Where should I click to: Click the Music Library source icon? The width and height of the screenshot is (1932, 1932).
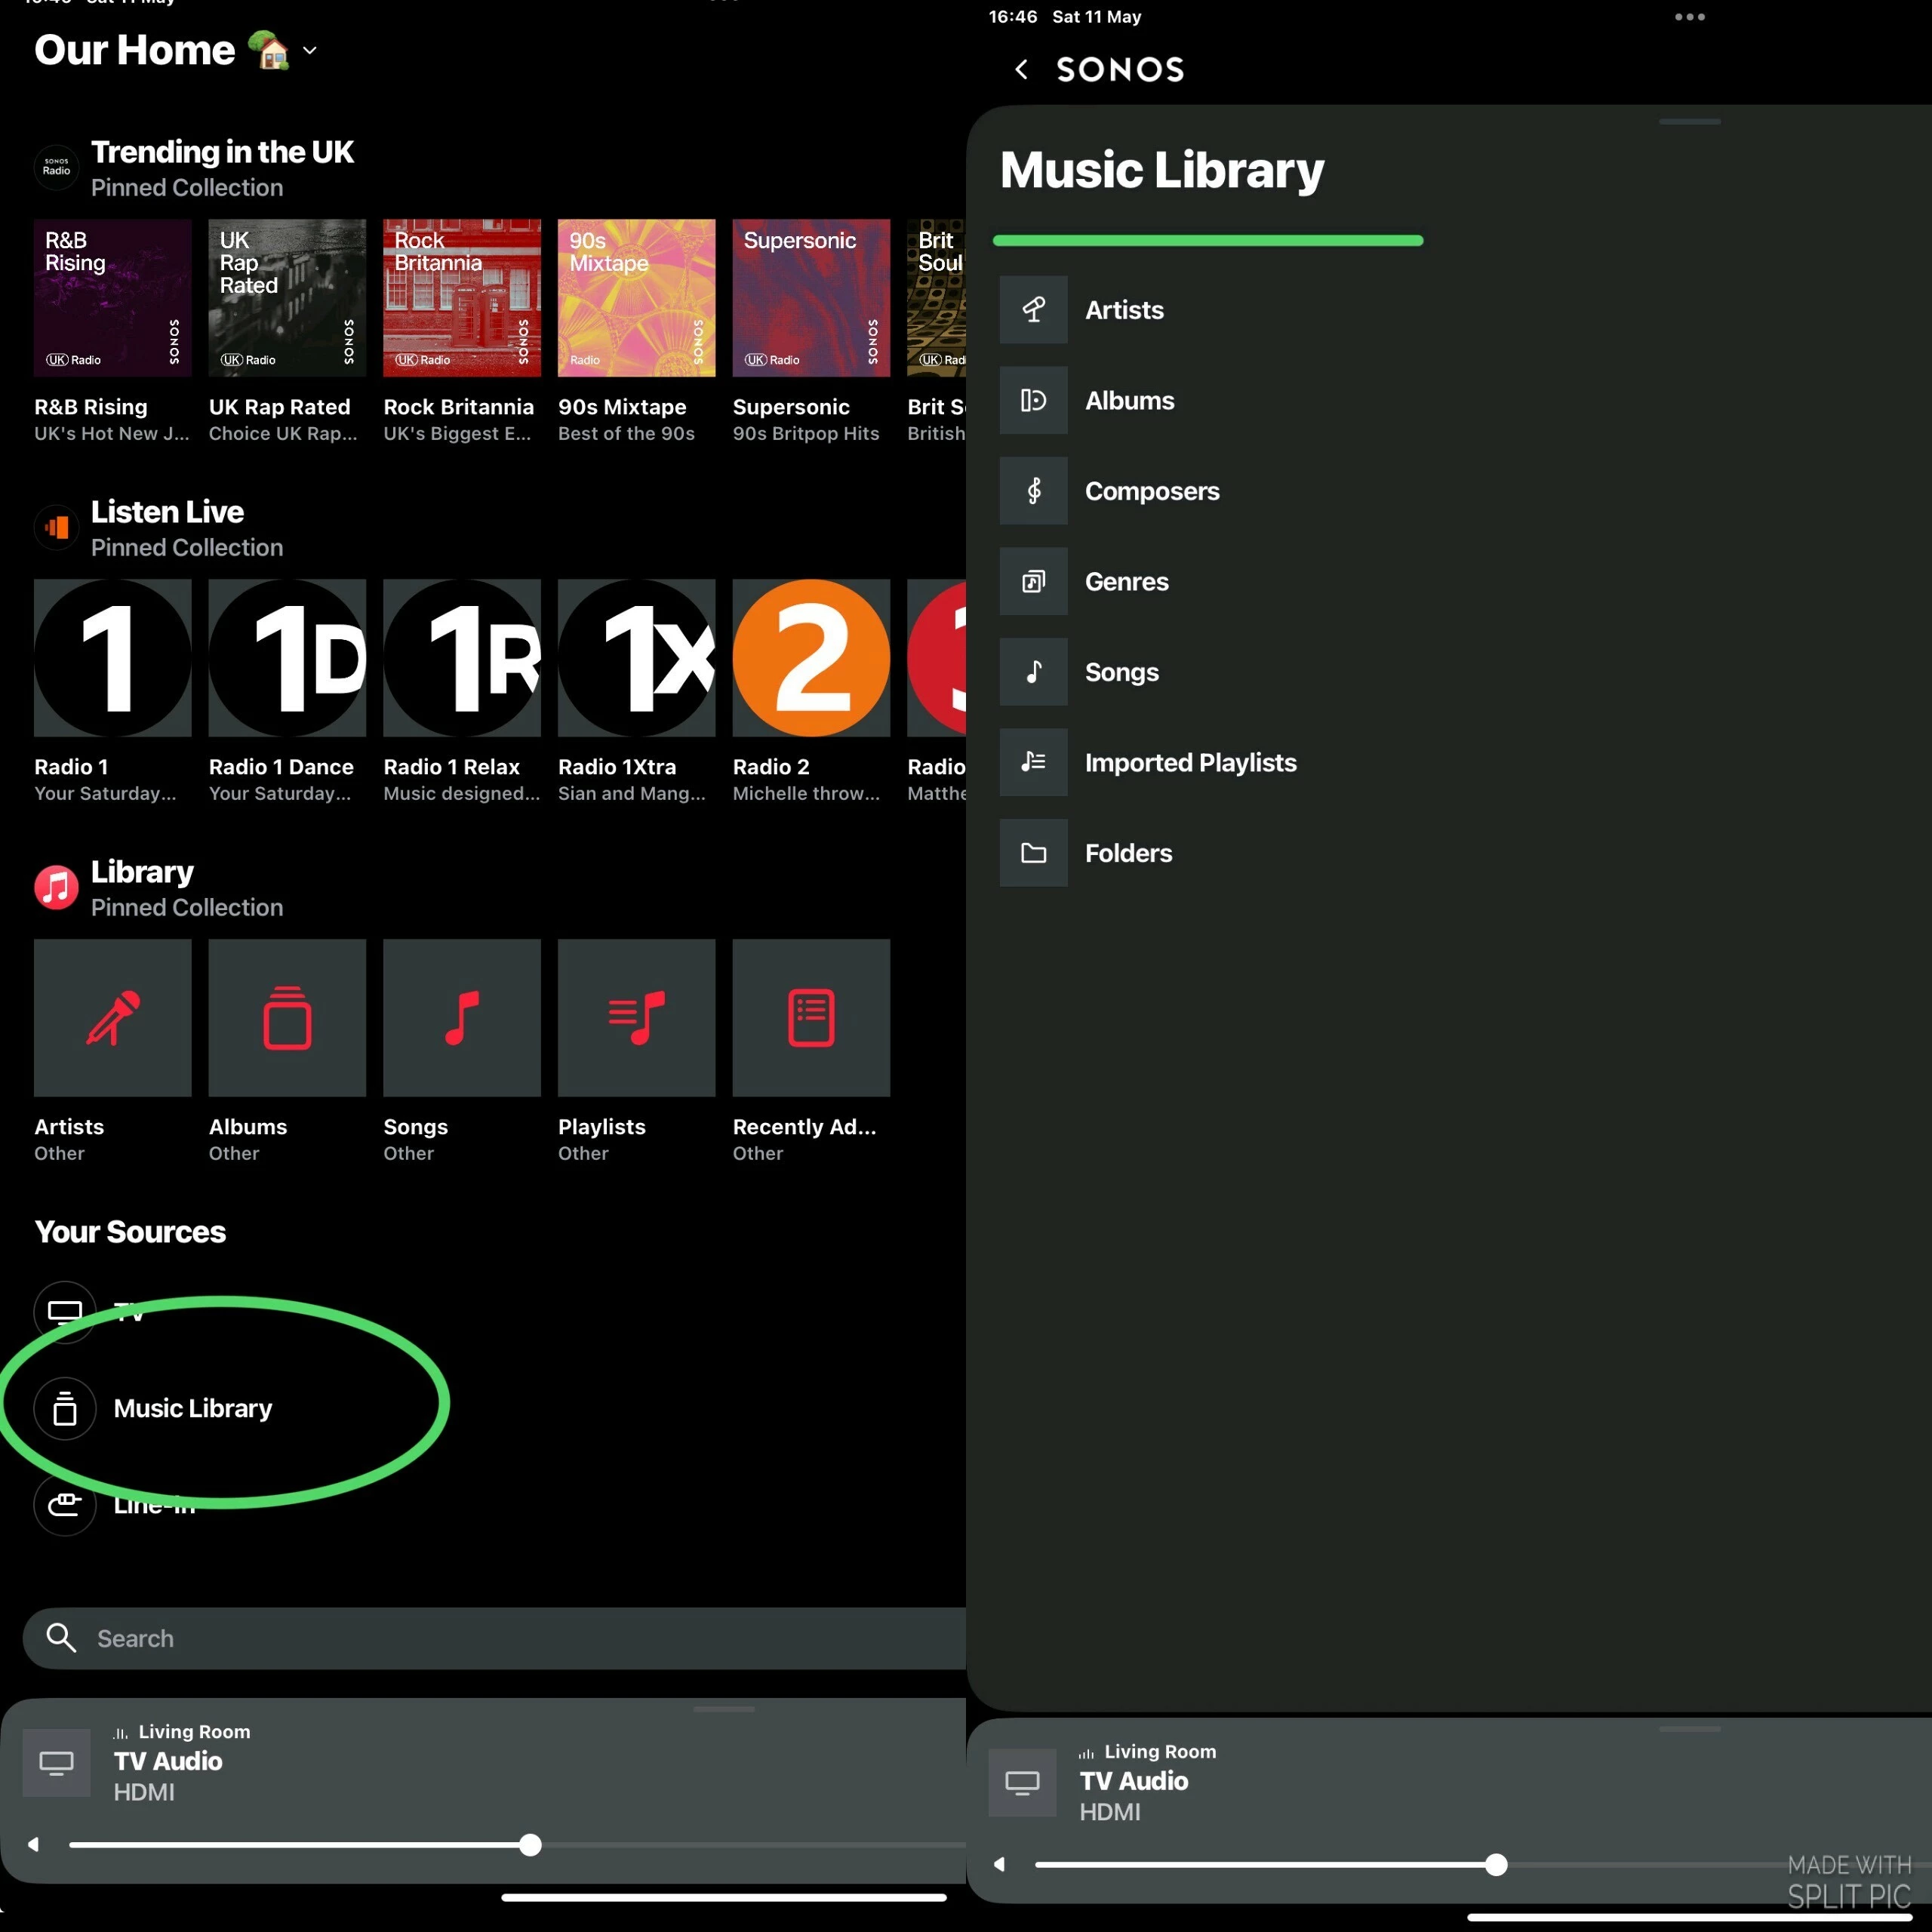pos(65,1408)
